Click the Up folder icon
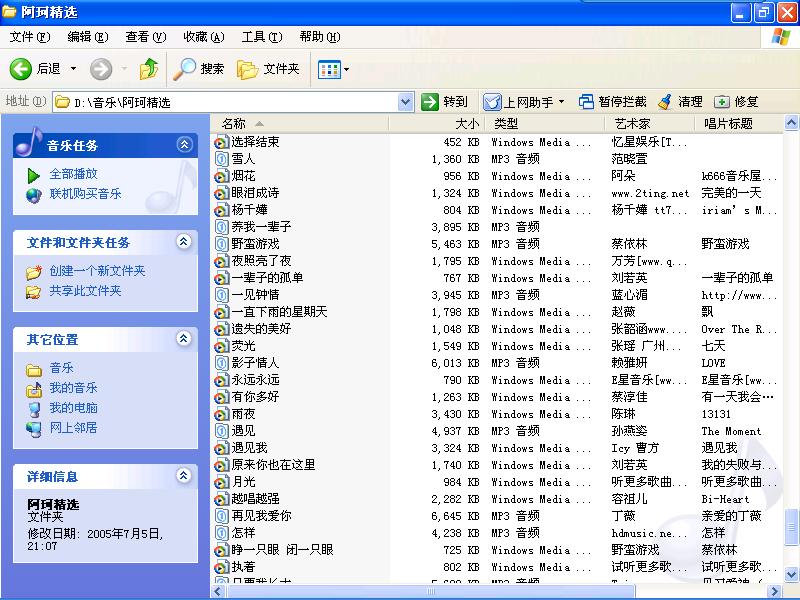This screenshot has width=800, height=600. tap(148, 69)
